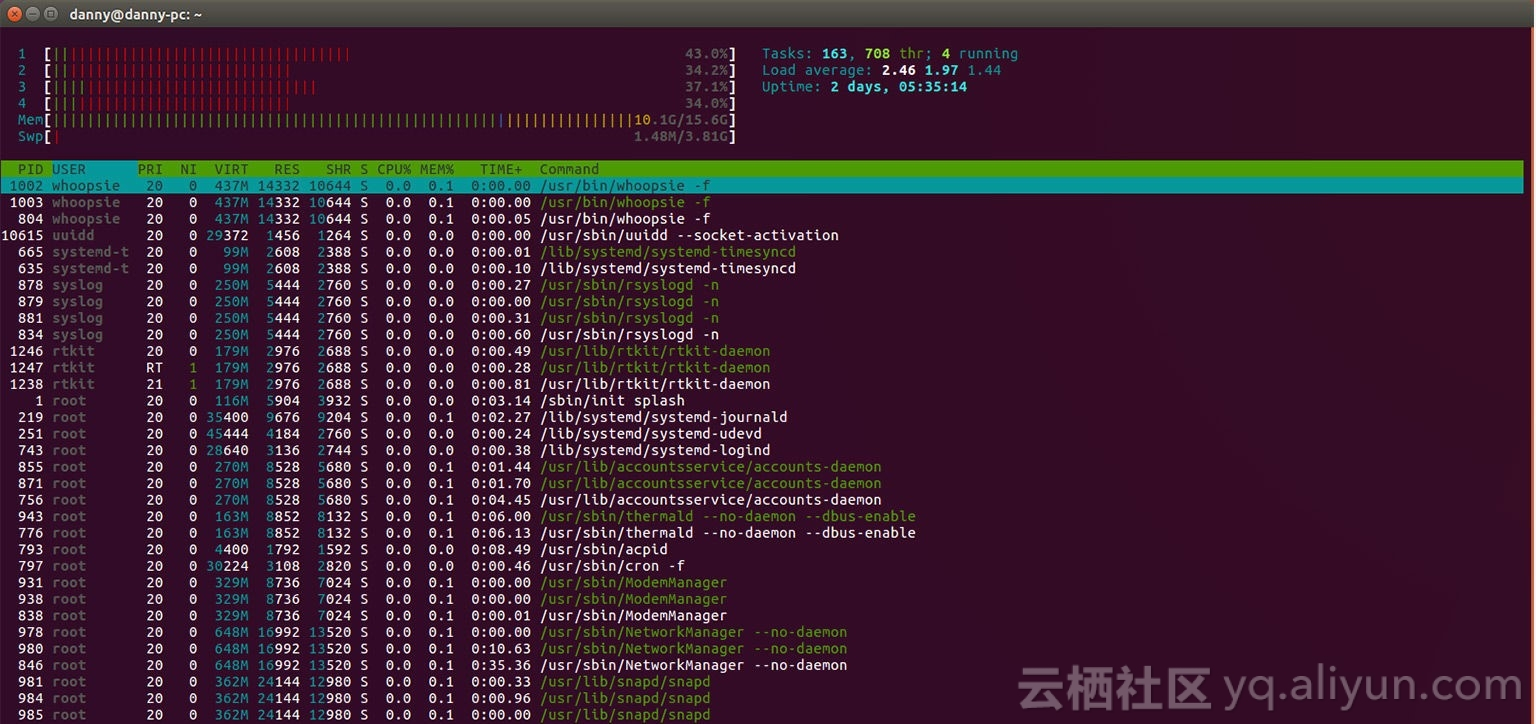1536x724 pixels.
Task: Select the /usr/sbin/cron -f process
Action: pyautogui.click(x=762, y=565)
